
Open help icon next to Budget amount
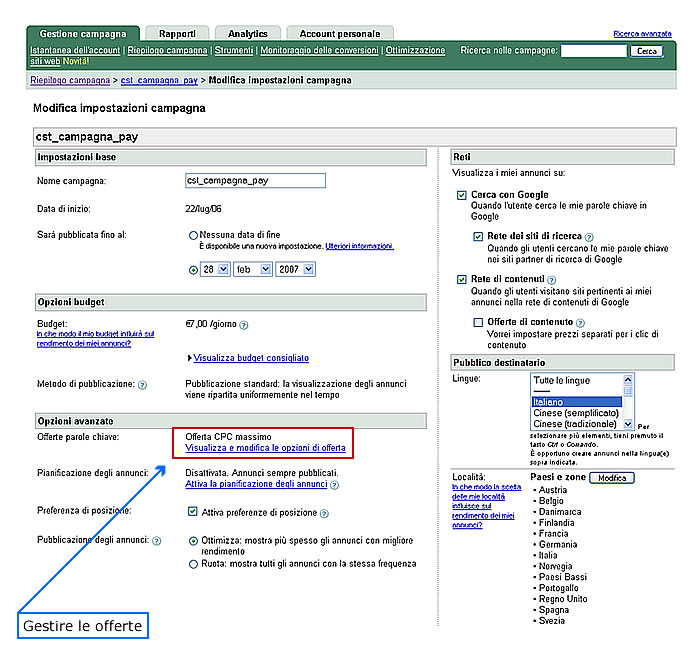pyautogui.click(x=244, y=325)
